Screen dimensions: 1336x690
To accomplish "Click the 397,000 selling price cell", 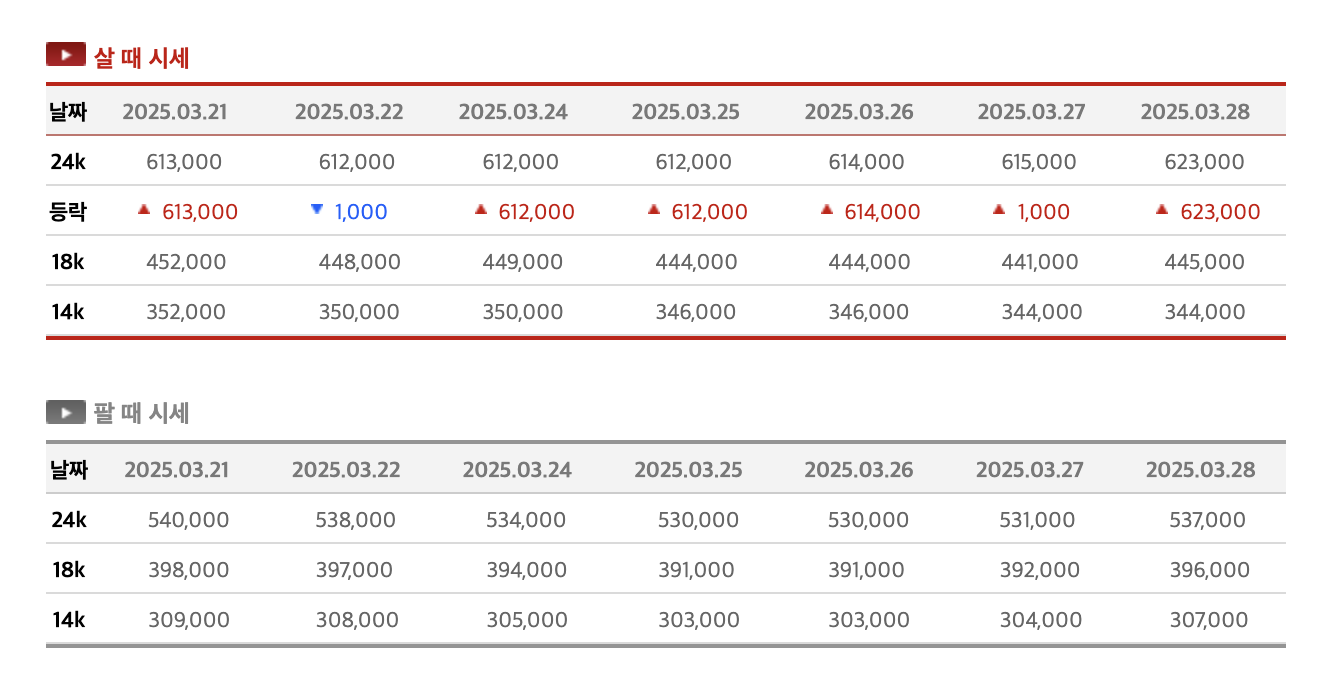I will coord(354,570).
